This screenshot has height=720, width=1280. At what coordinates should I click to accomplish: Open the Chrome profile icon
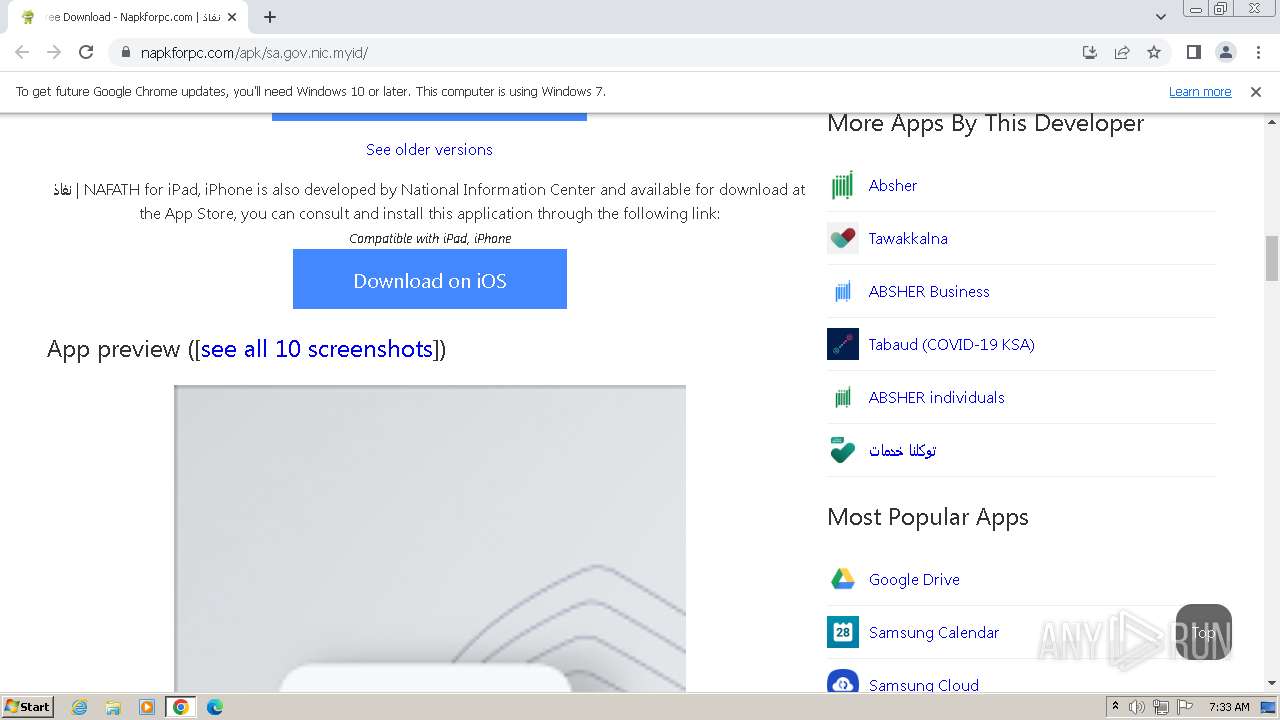(1225, 52)
